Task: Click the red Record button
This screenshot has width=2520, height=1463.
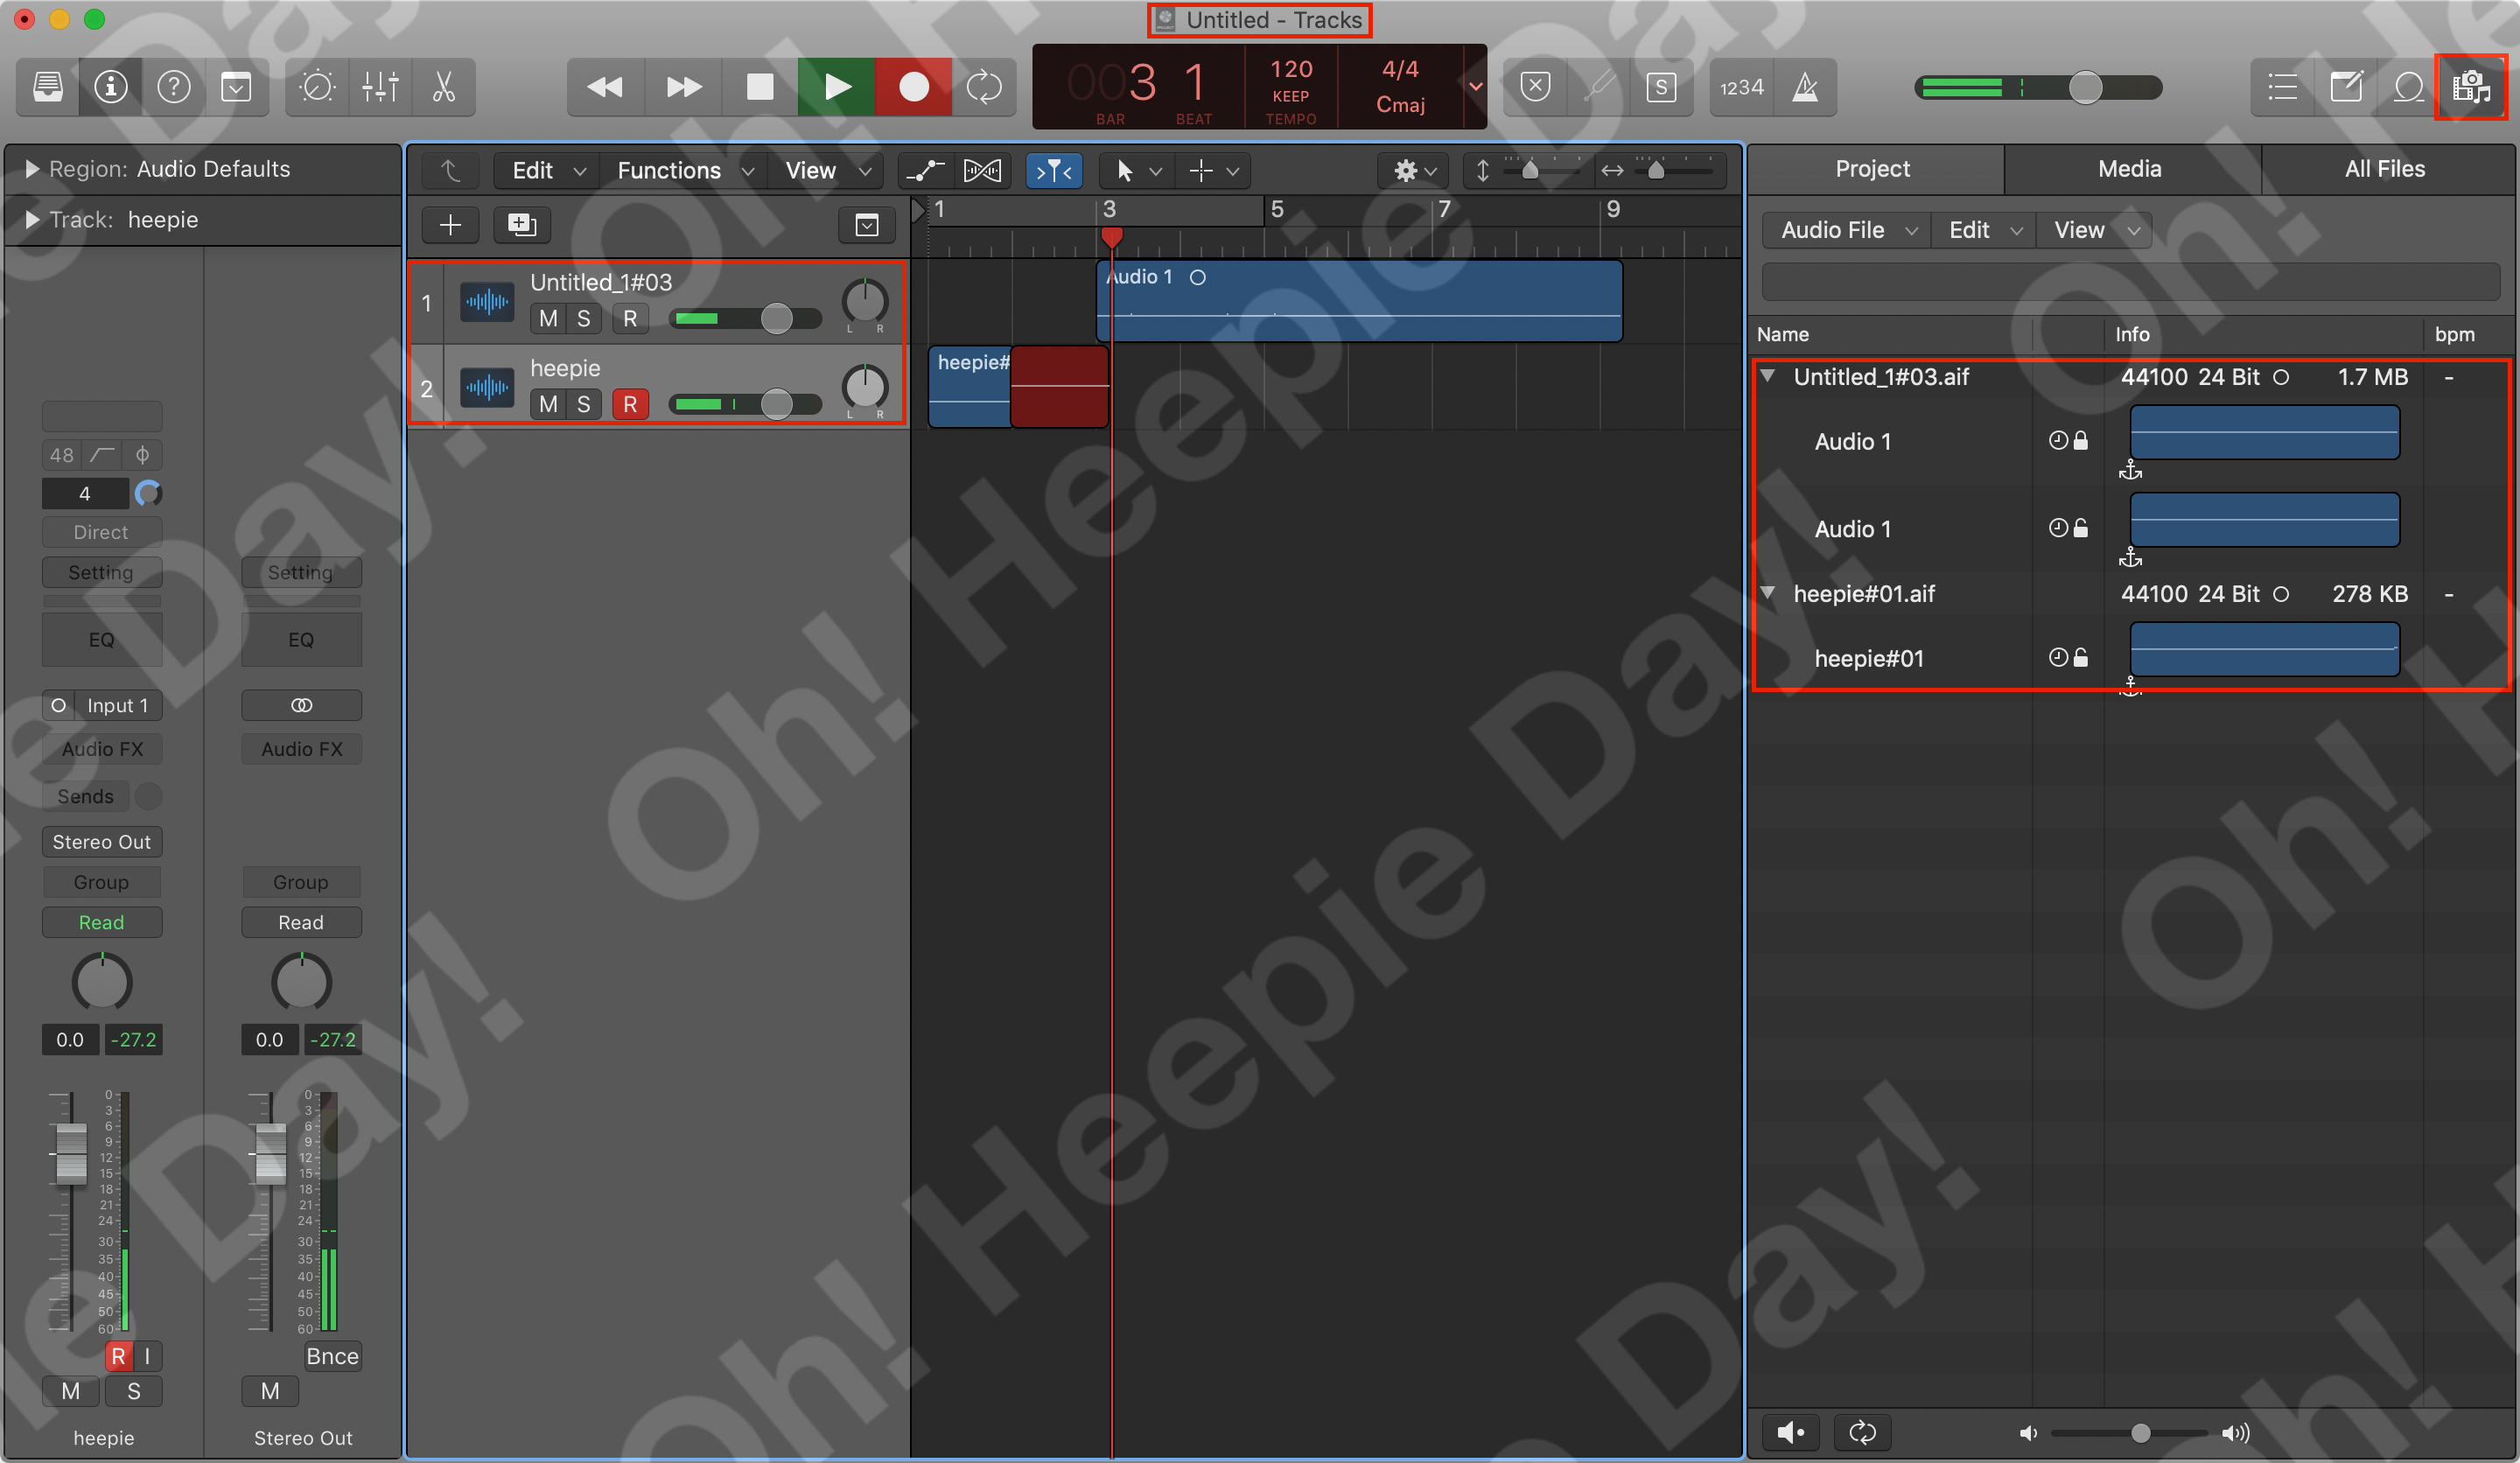Action: [x=914, y=88]
